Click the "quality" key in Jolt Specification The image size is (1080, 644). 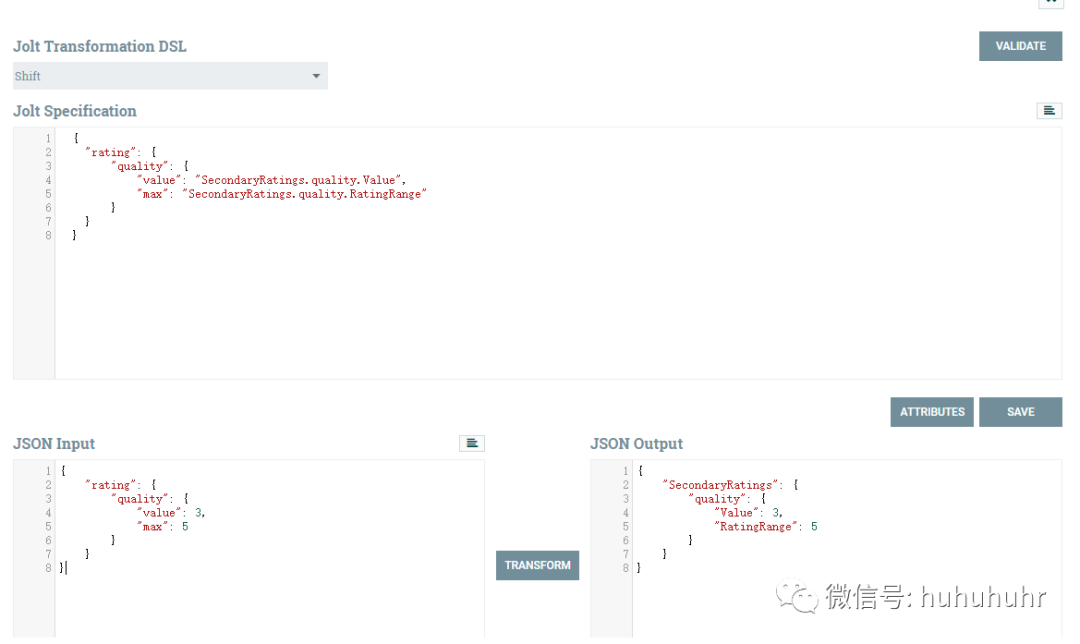pos(140,166)
